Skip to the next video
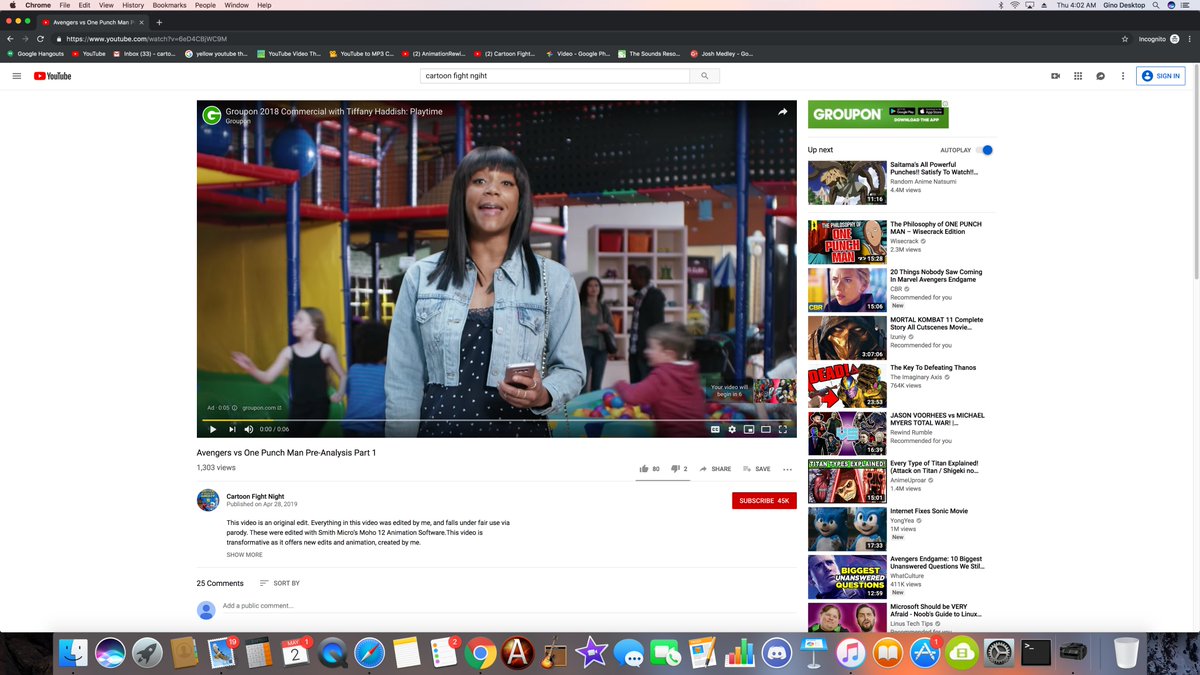This screenshot has height=675, width=1200. (x=232, y=429)
